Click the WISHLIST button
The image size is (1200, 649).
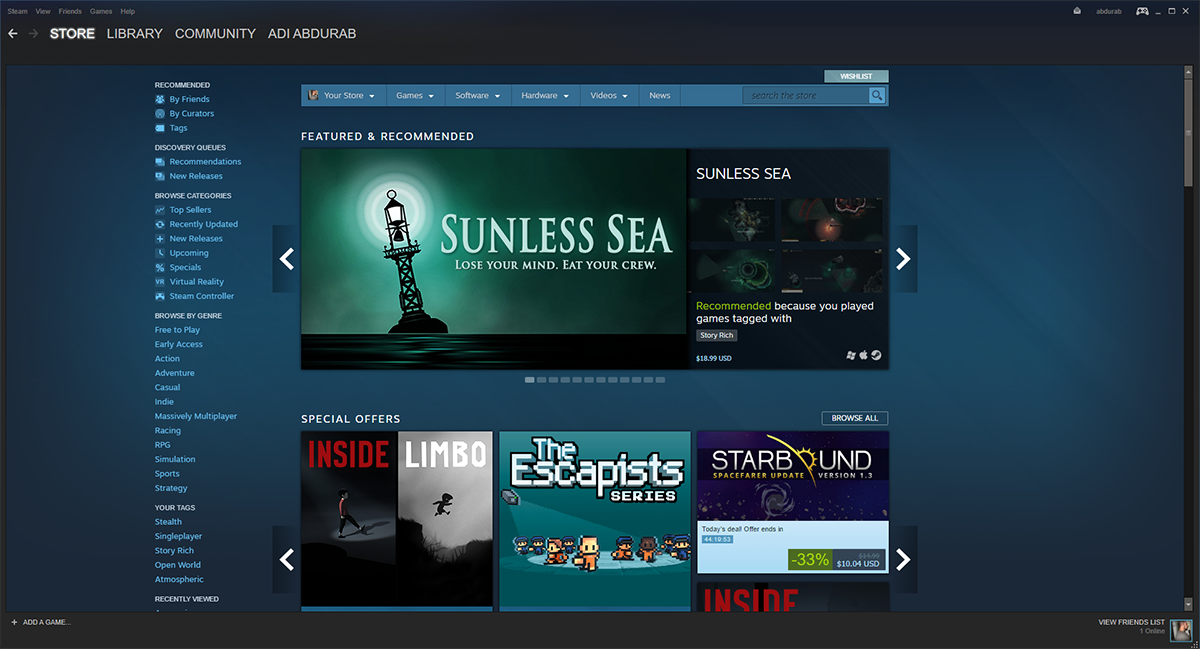pos(856,76)
